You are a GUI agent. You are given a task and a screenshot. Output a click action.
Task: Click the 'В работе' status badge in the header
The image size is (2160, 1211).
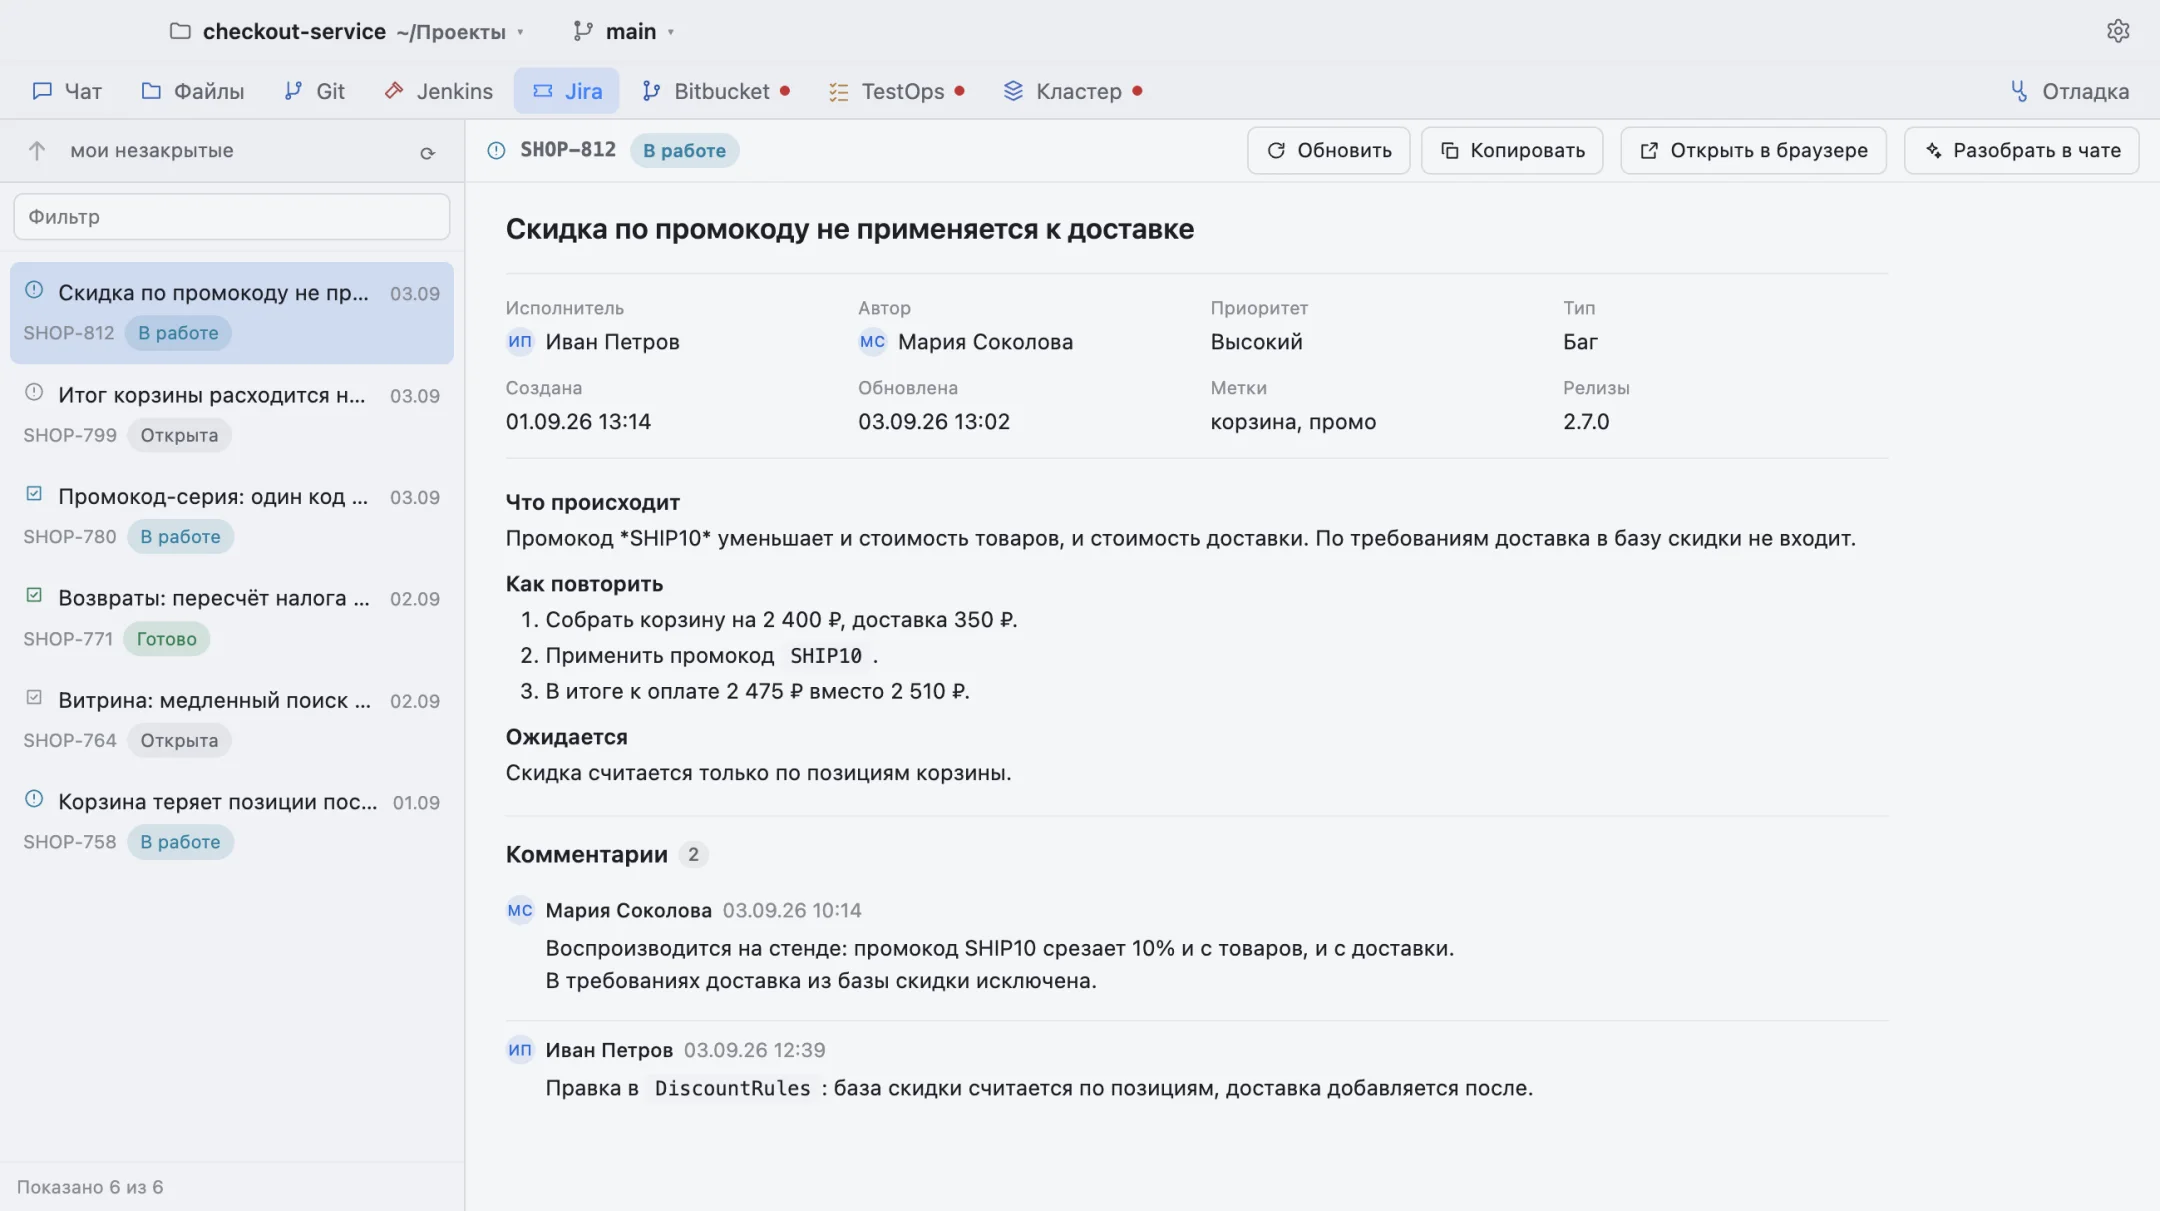[x=685, y=150]
